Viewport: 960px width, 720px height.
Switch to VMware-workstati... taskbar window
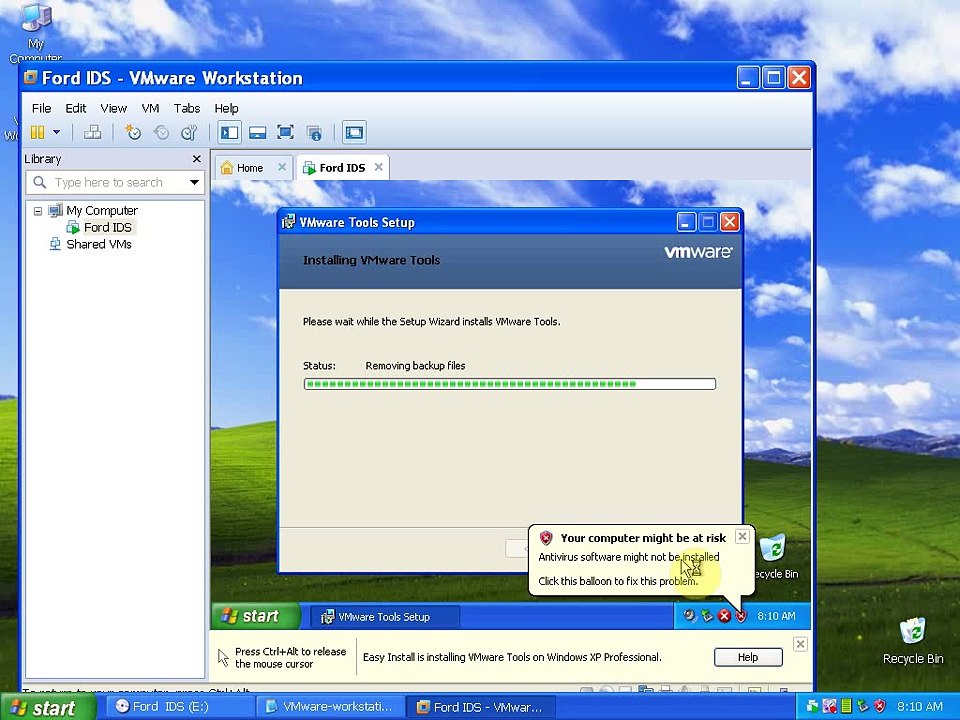click(330, 707)
